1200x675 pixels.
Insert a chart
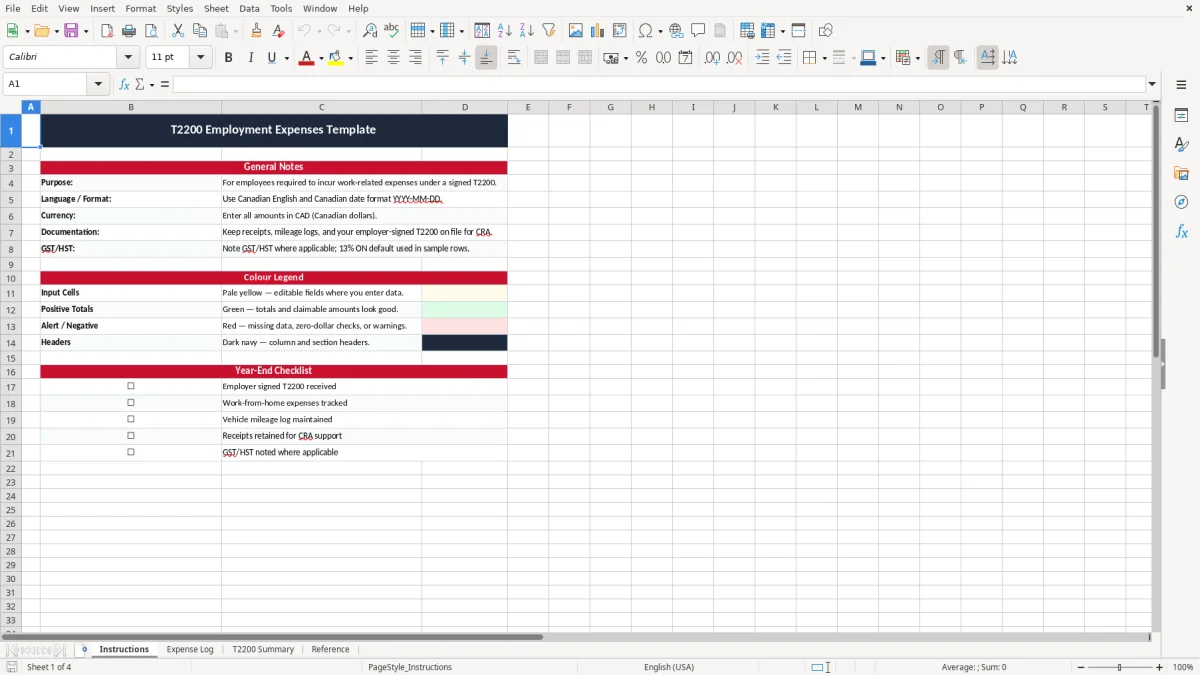598,31
